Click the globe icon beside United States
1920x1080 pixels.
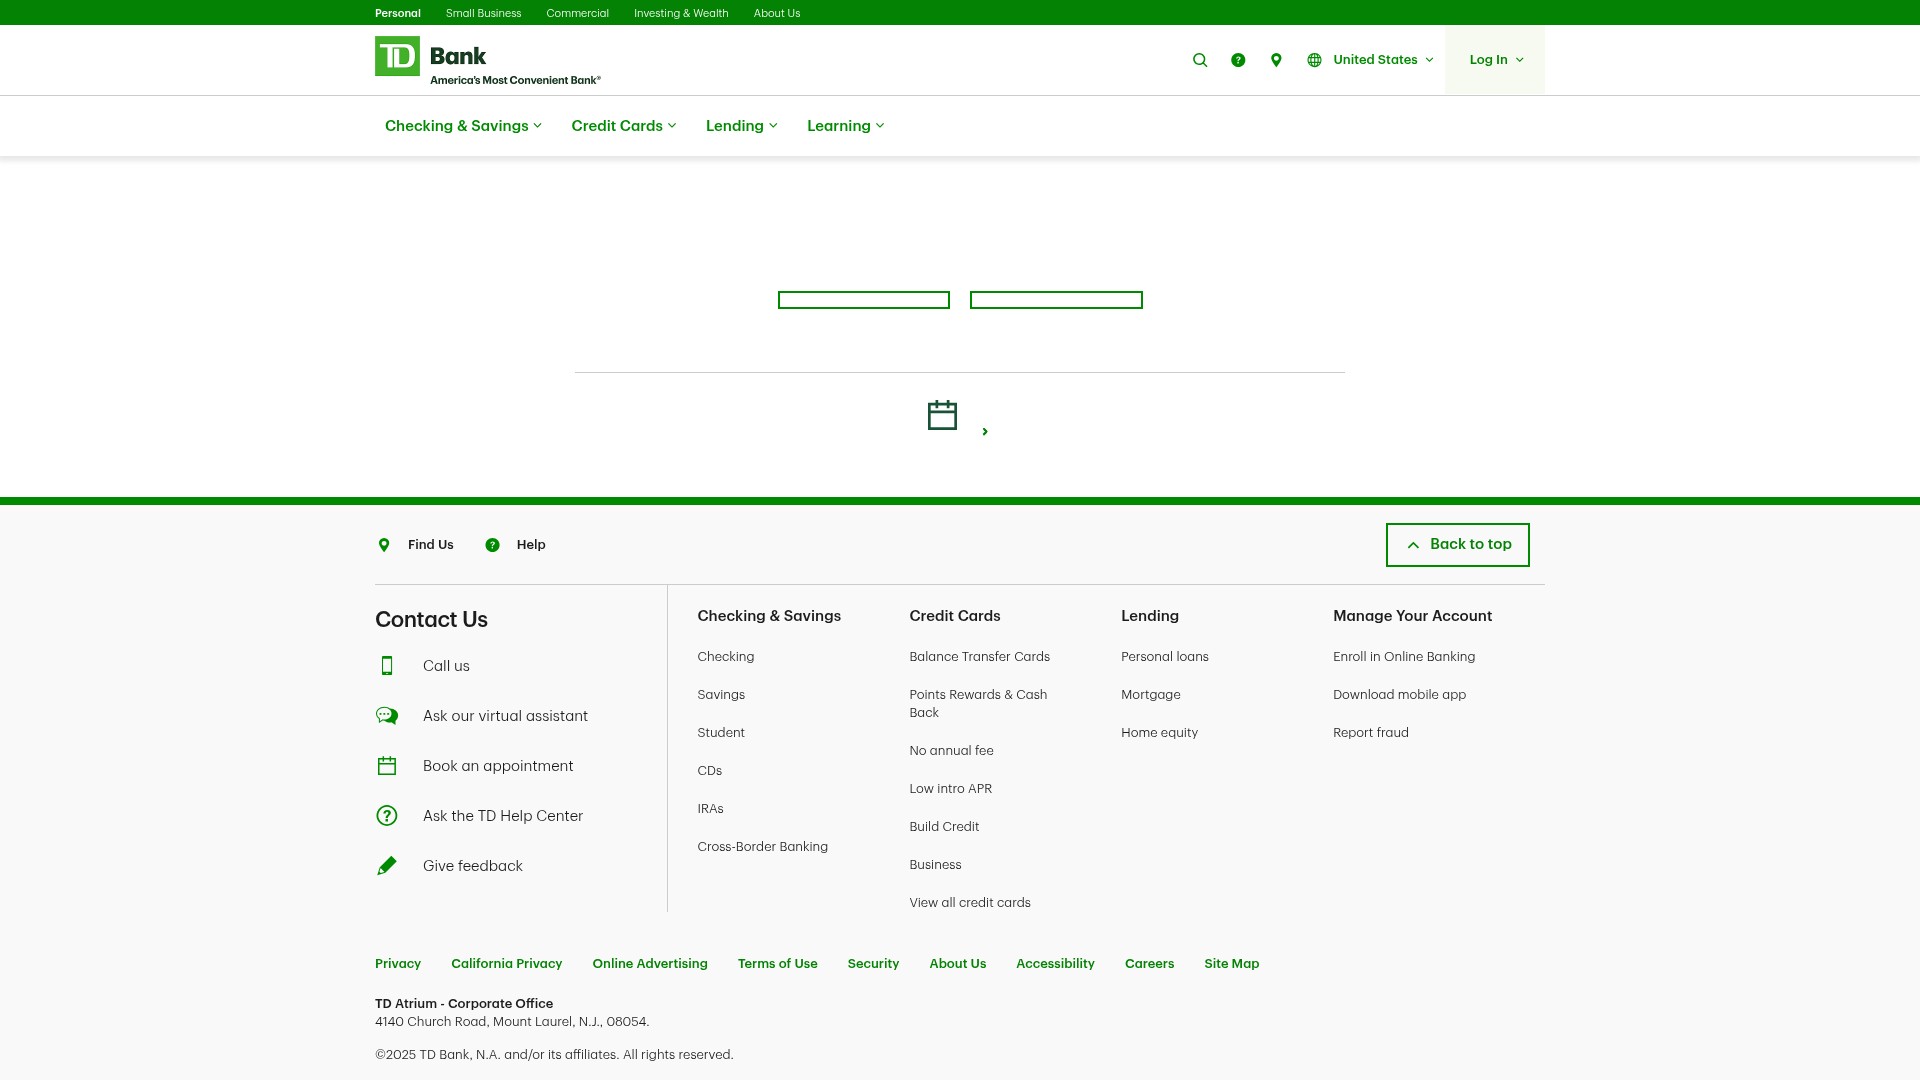(x=1314, y=60)
